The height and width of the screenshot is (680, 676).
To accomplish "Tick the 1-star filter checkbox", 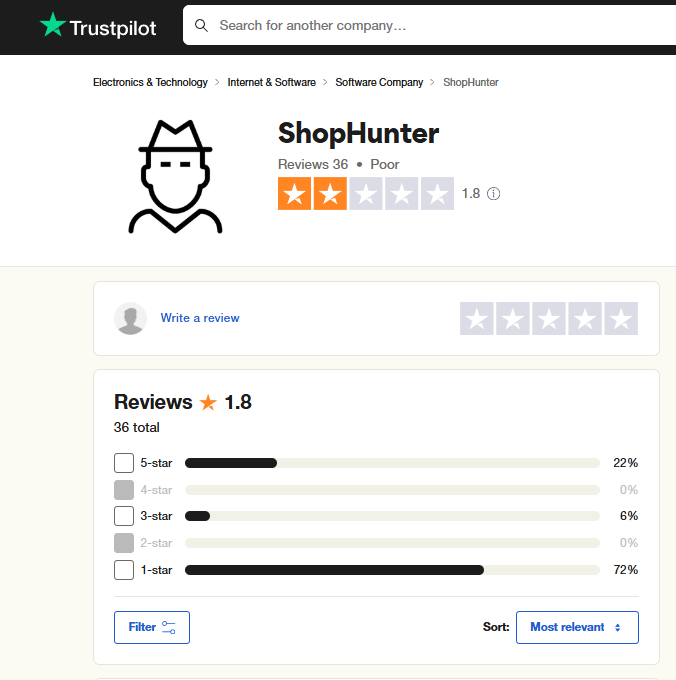I will [x=124, y=570].
